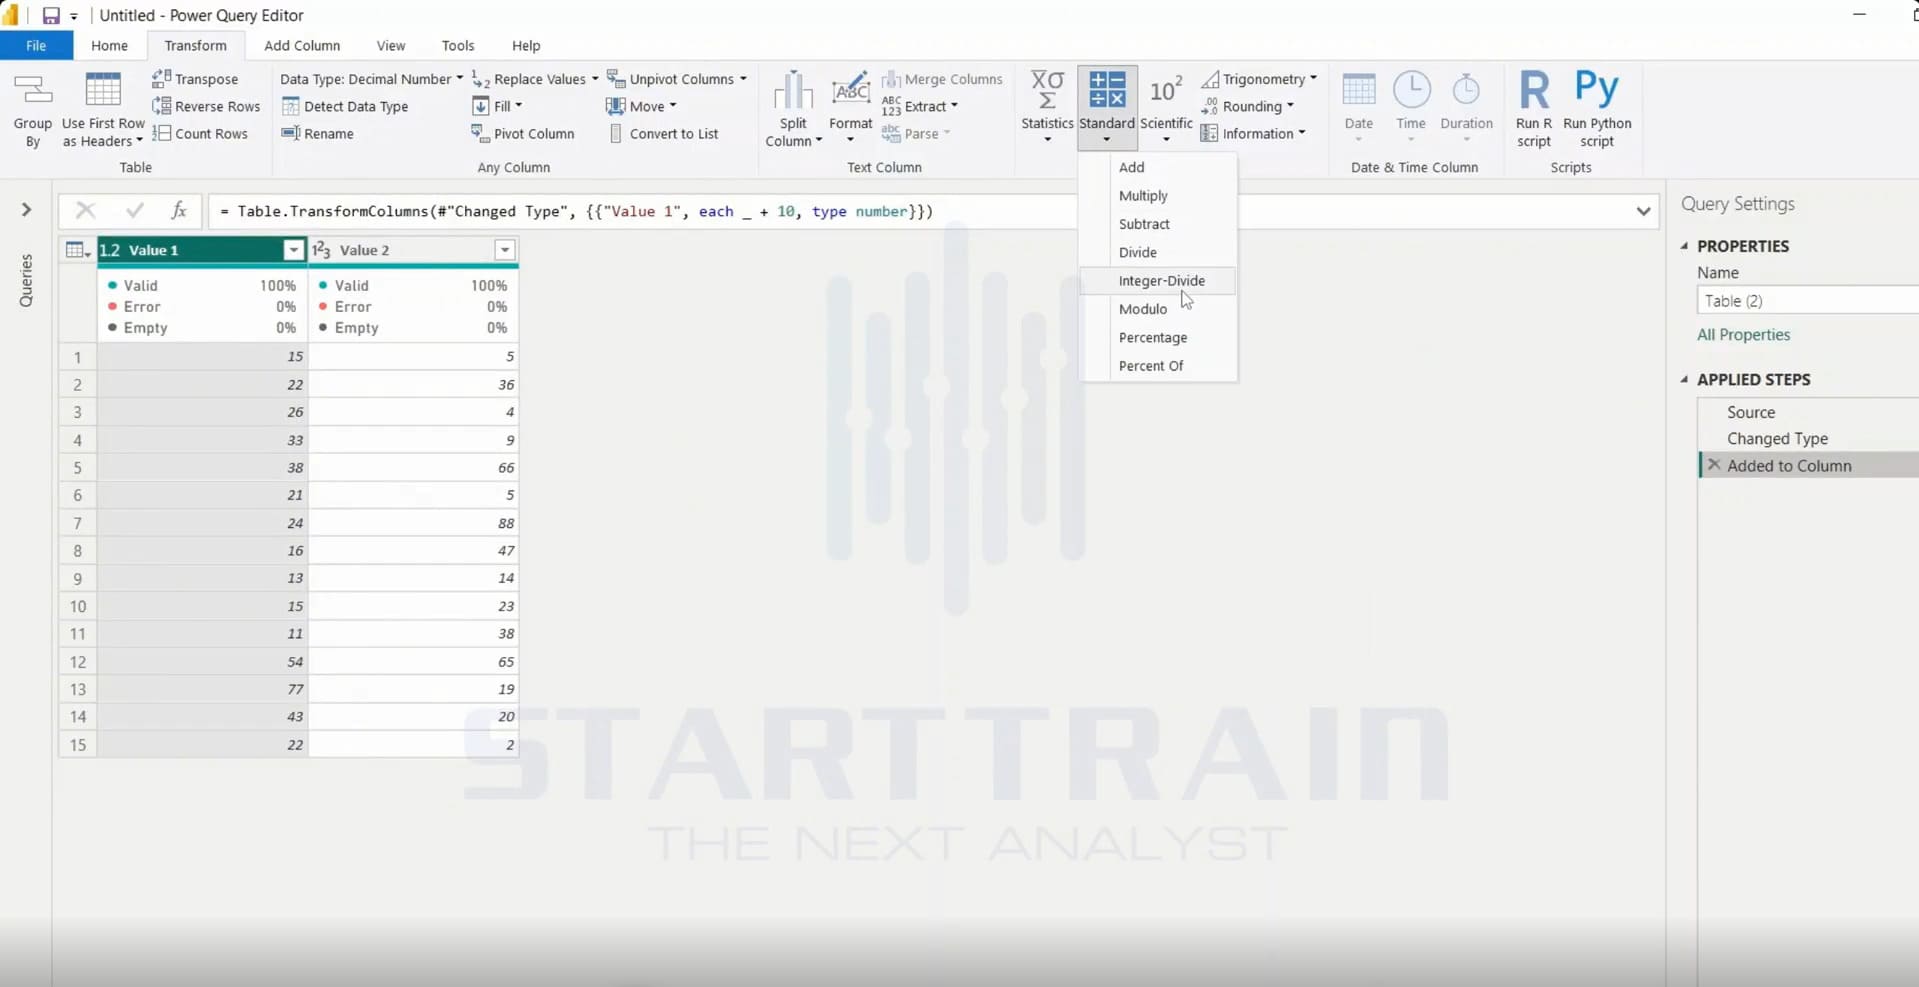Open the Value 2 column filter dropdown
The width and height of the screenshot is (1919, 987).
coord(505,250)
